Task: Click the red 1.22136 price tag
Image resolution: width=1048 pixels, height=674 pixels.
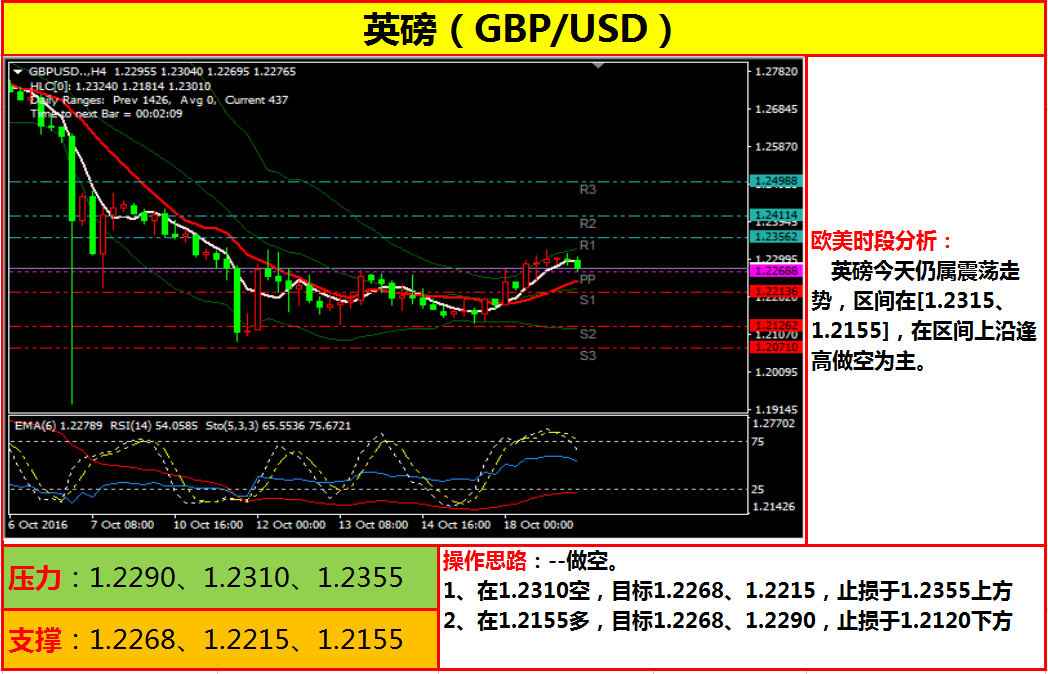Action: (x=775, y=292)
